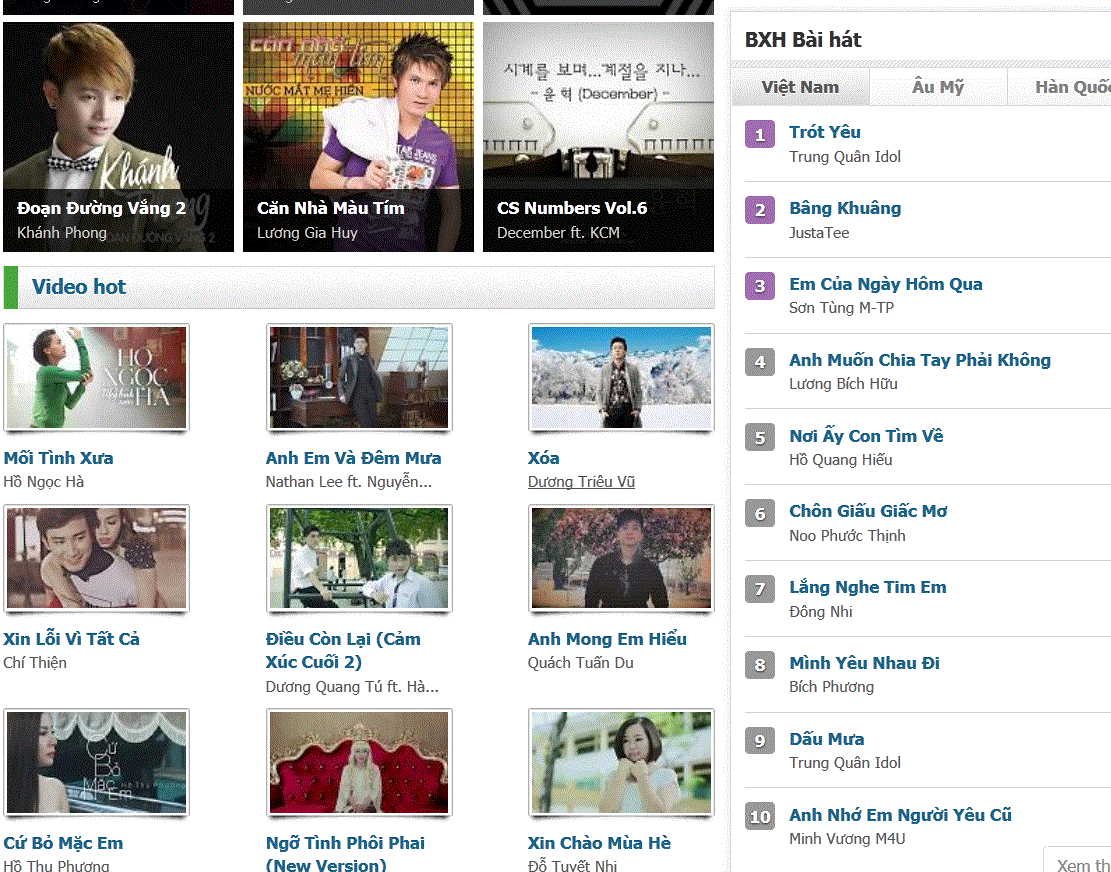Viewport: 1111px width, 872px height.
Task: Click the rank 10 badge in chart
Action: tap(760, 817)
